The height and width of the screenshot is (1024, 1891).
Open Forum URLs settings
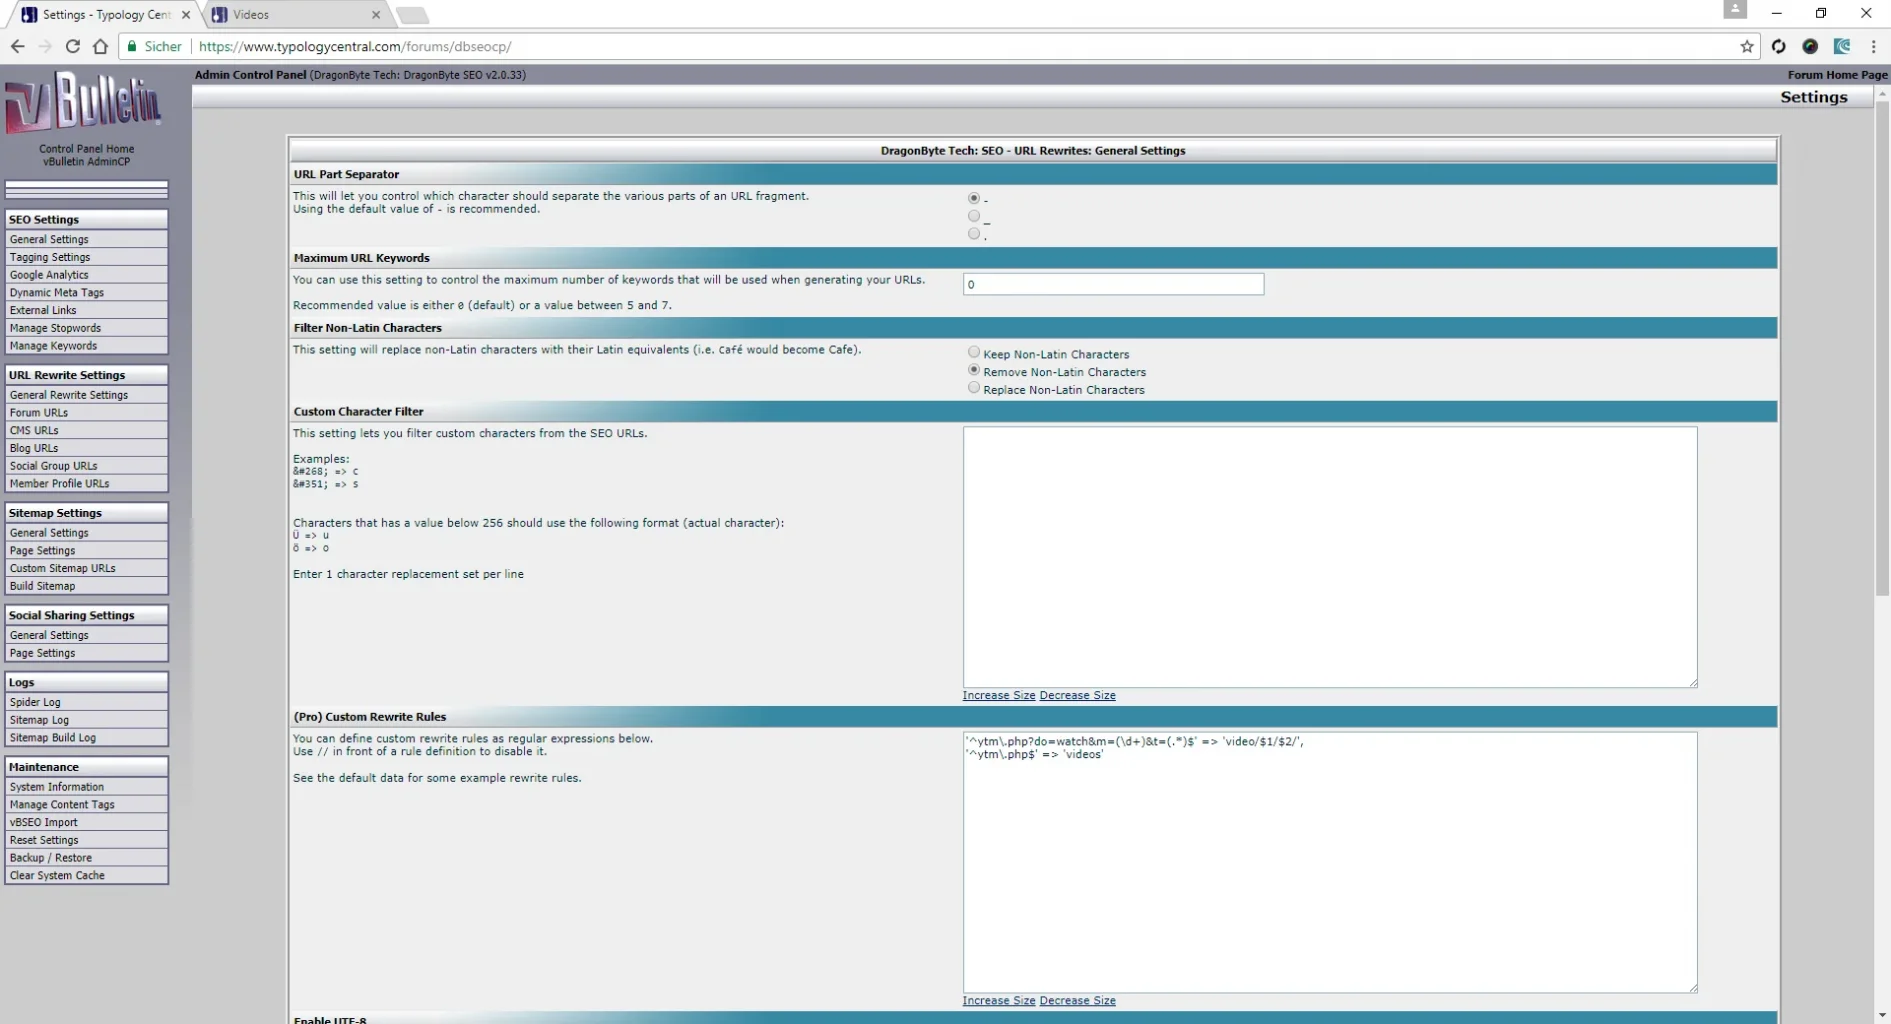point(86,412)
